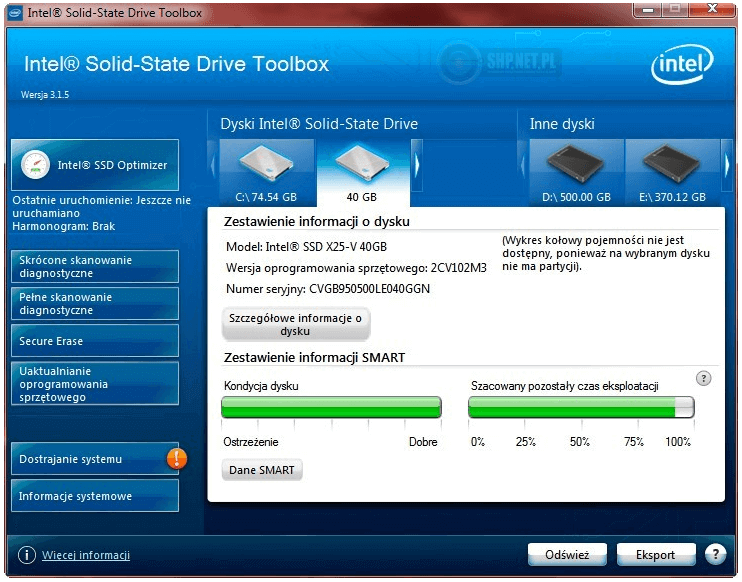742x582 pixels.
Task: Click the Intel SSD Optimizer button label
Action: (x=112, y=165)
